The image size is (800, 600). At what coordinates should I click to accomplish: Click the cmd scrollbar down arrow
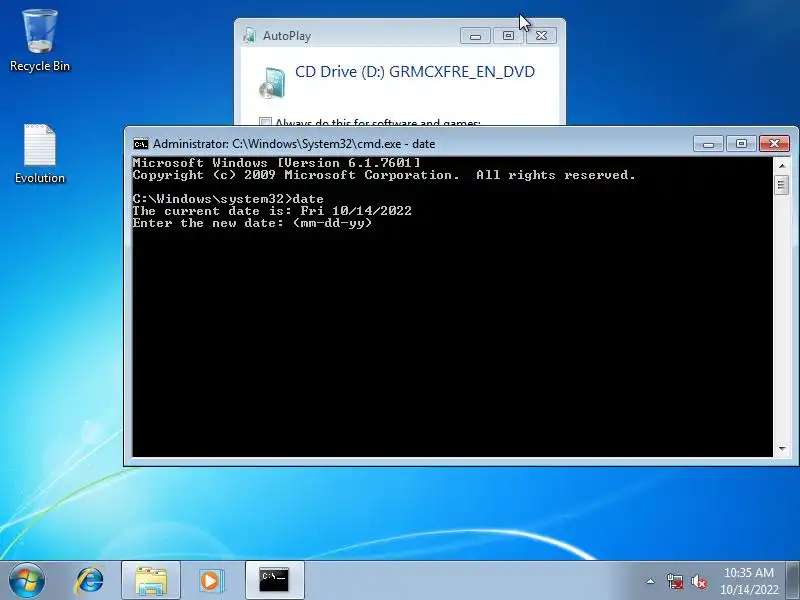tap(782, 449)
